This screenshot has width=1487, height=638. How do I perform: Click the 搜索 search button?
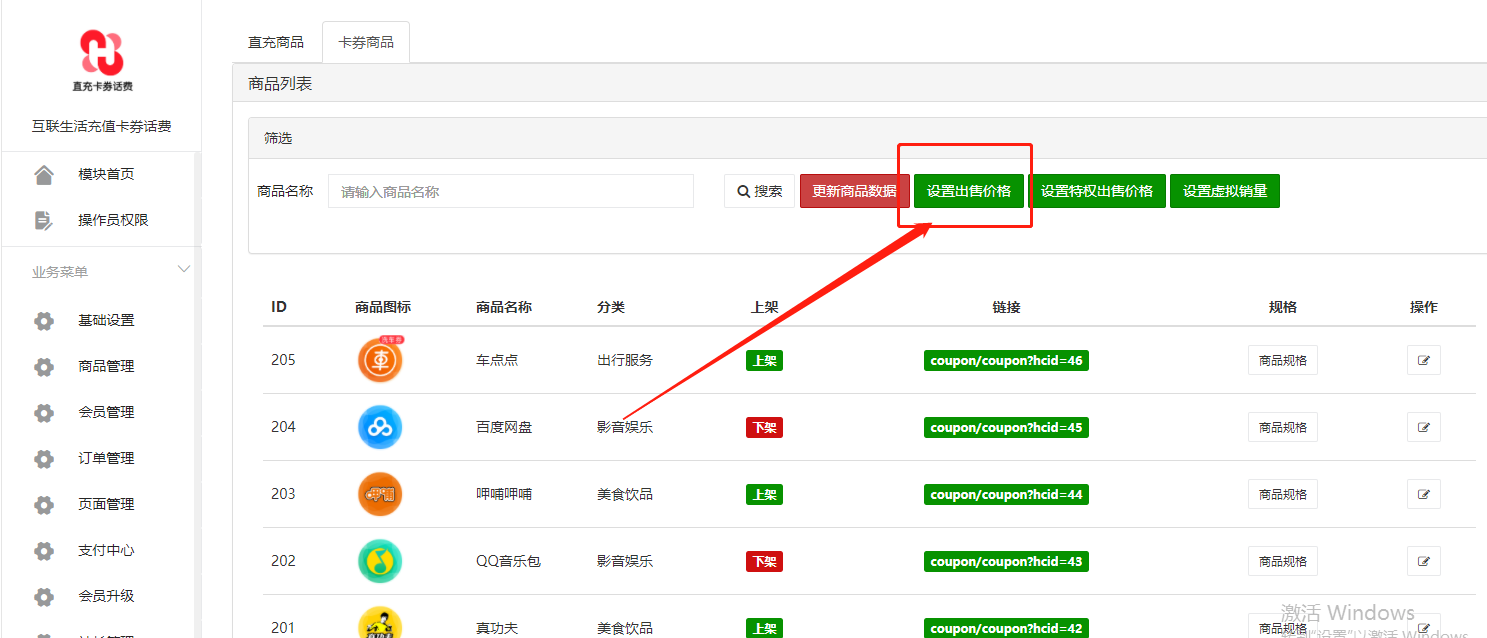click(x=760, y=191)
